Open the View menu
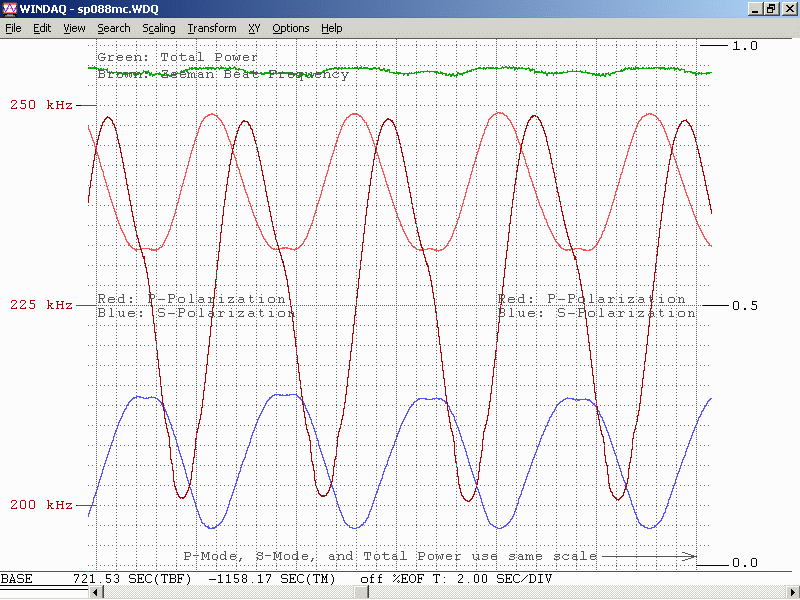Image resolution: width=800 pixels, height=600 pixels. coord(74,28)
